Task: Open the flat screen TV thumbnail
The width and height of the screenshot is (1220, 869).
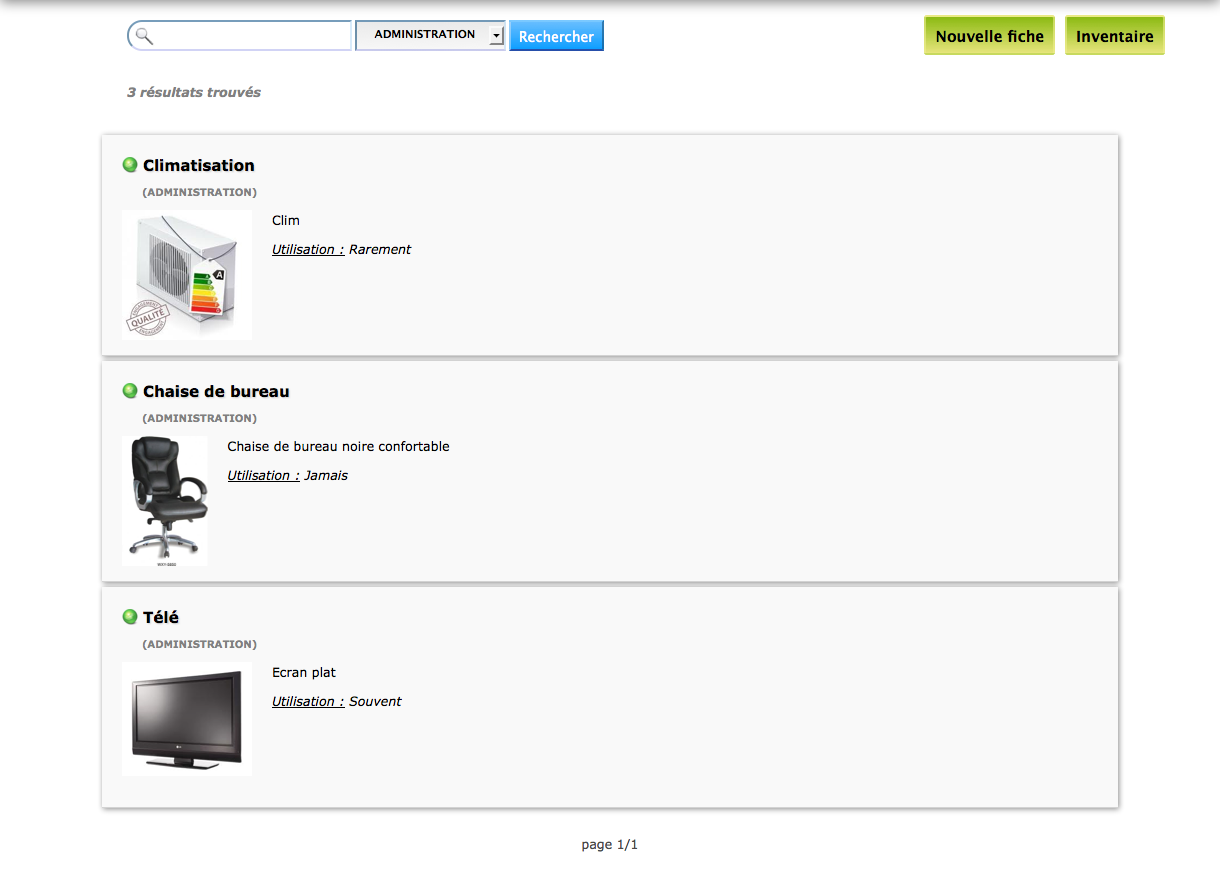Action: pos(187,719)
